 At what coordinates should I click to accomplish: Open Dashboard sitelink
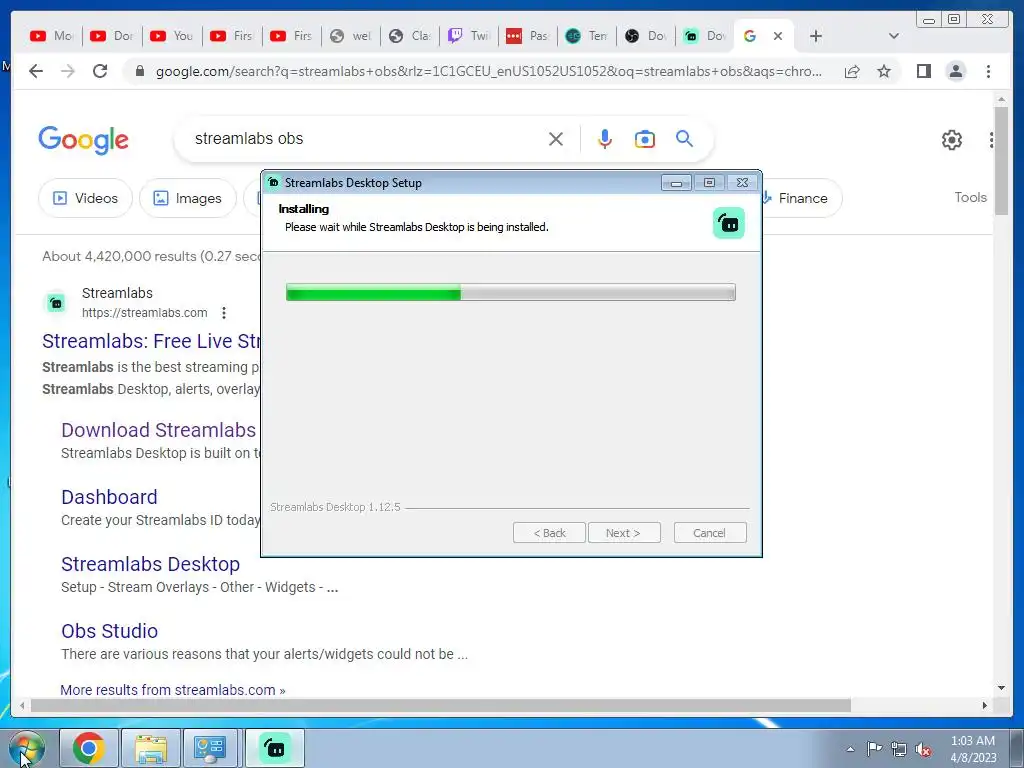[x=109, y=497]
